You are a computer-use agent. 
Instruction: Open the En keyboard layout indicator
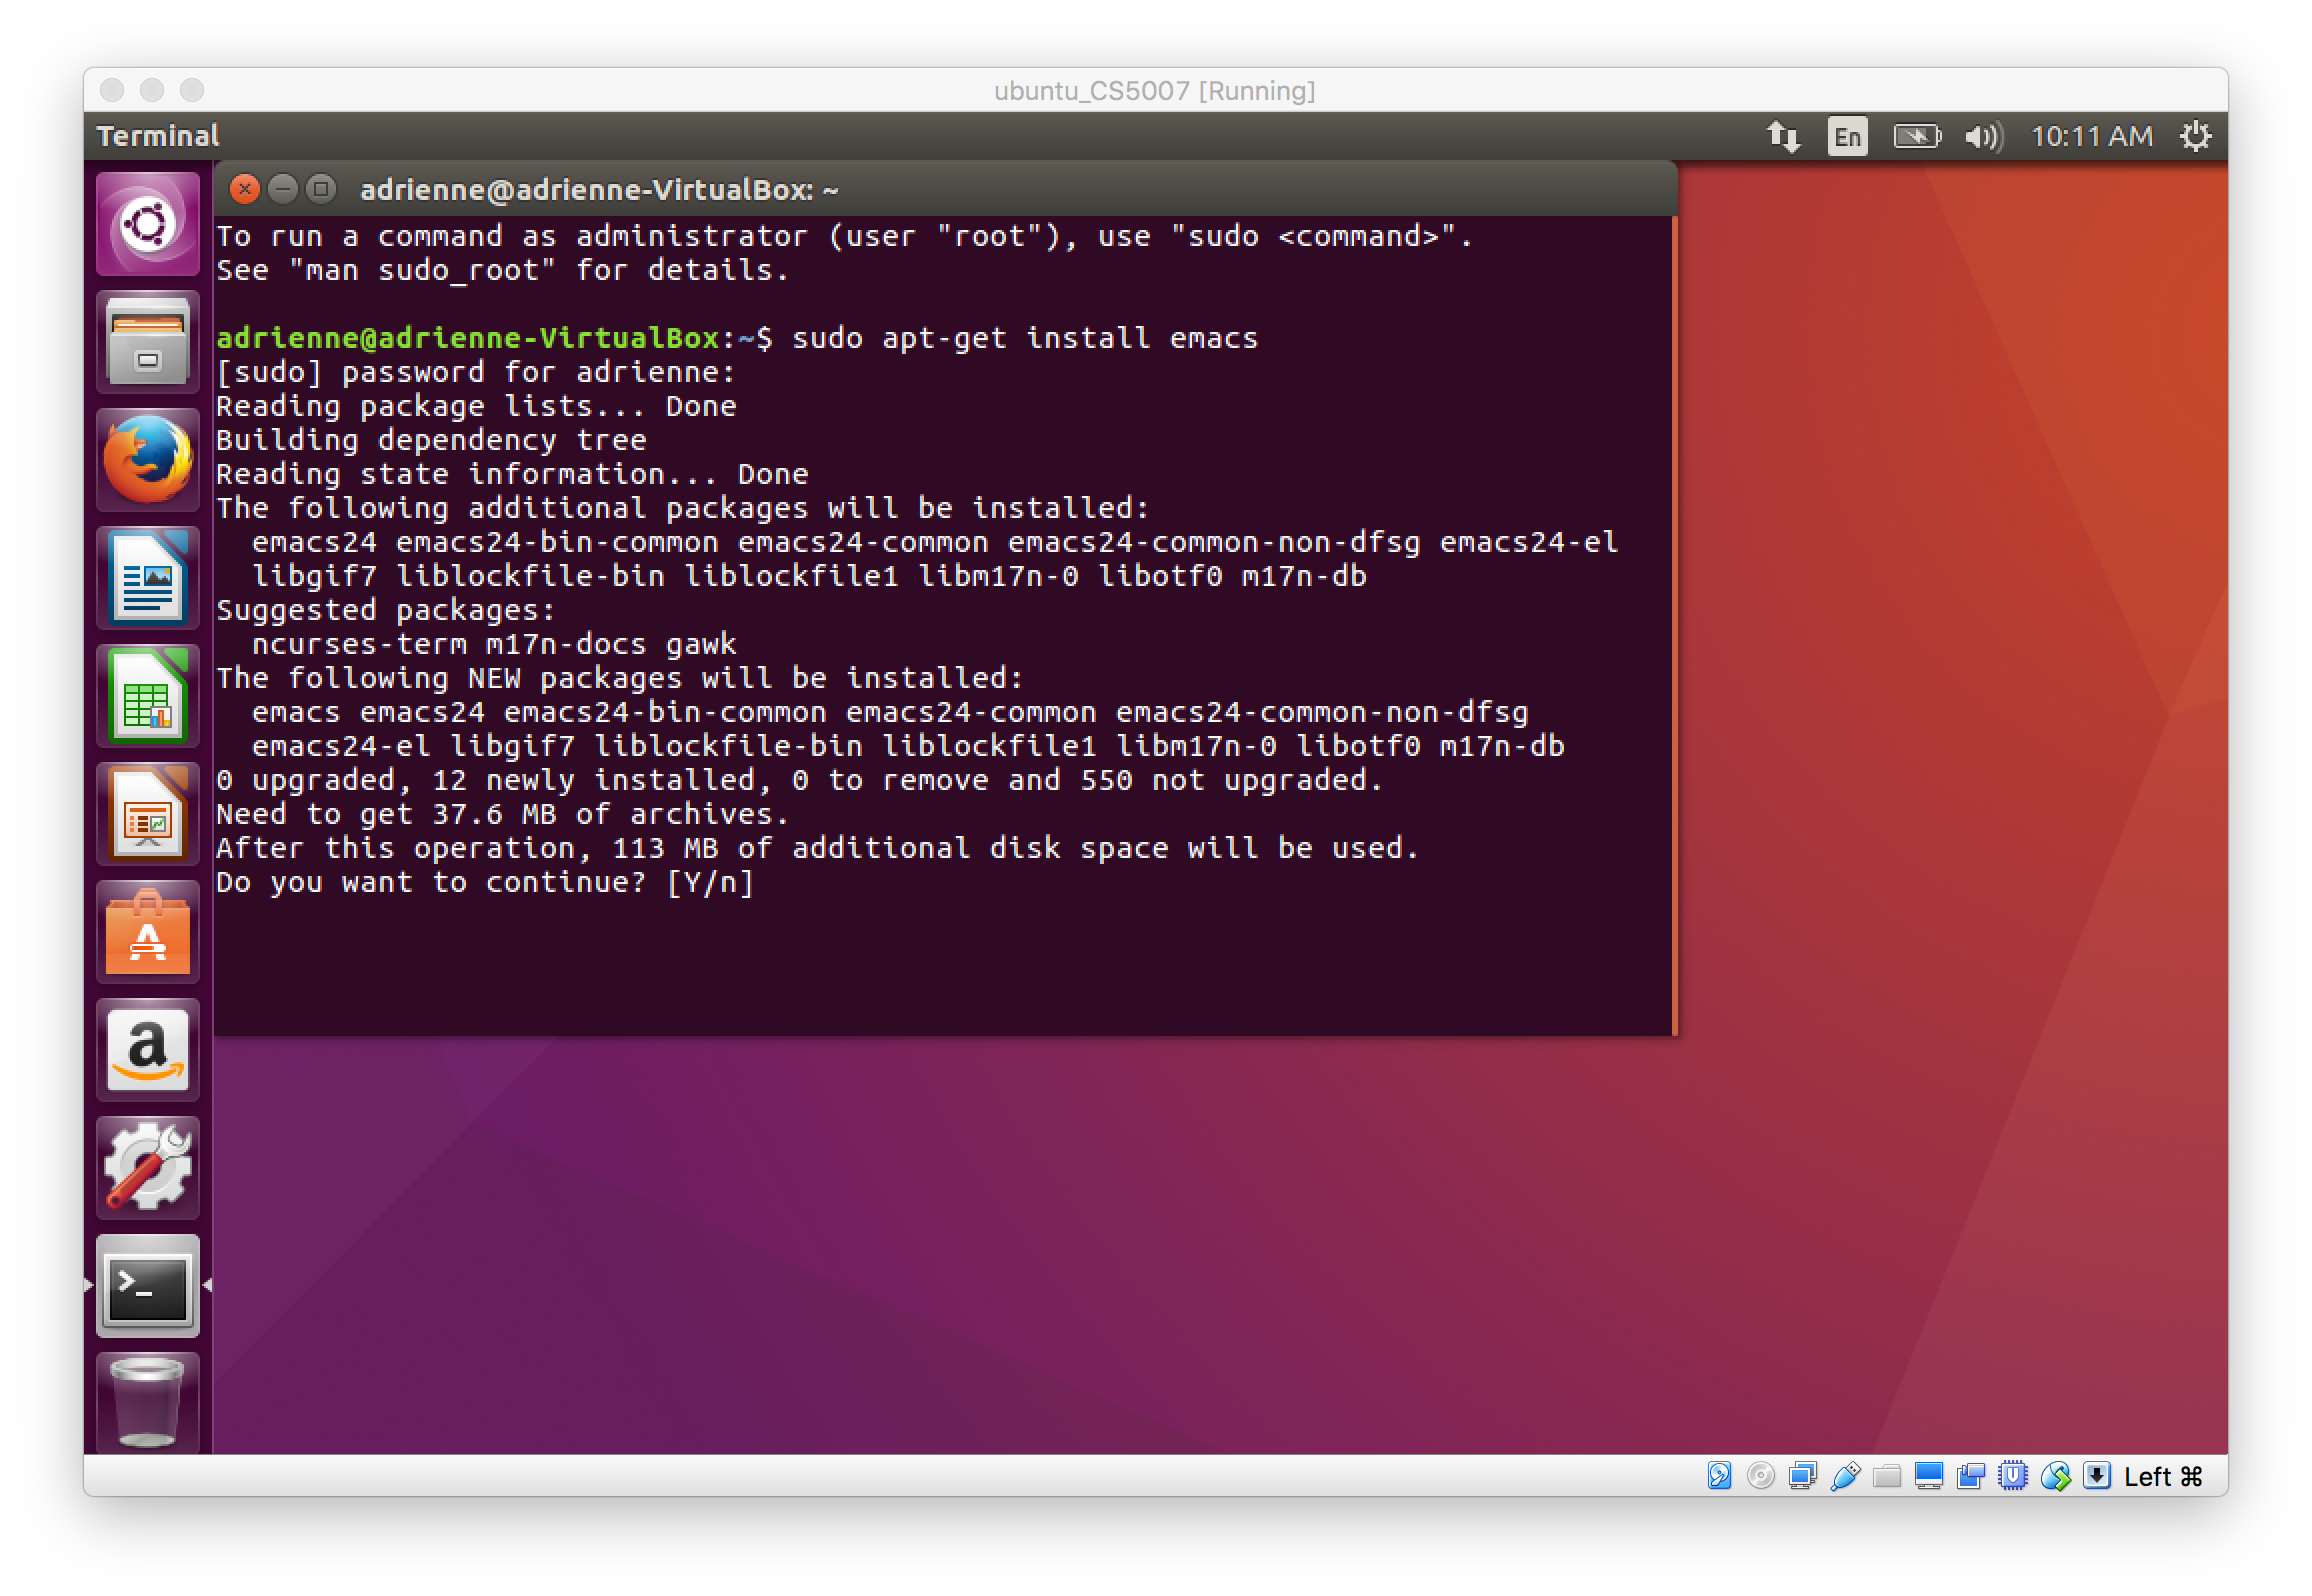point(1847,136)
